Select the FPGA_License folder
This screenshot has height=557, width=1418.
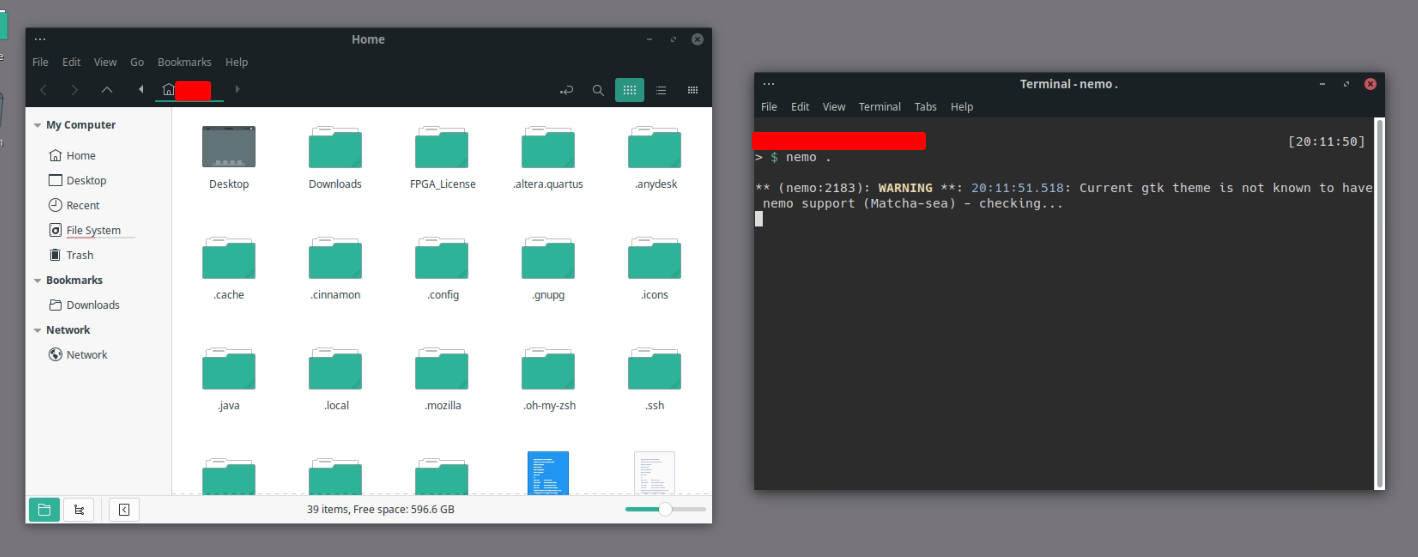pos(442,147)
